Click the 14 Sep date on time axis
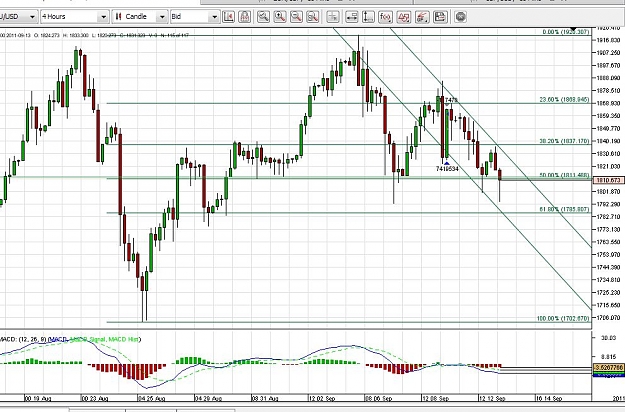The image size is (625, 412). click(549, 398)
